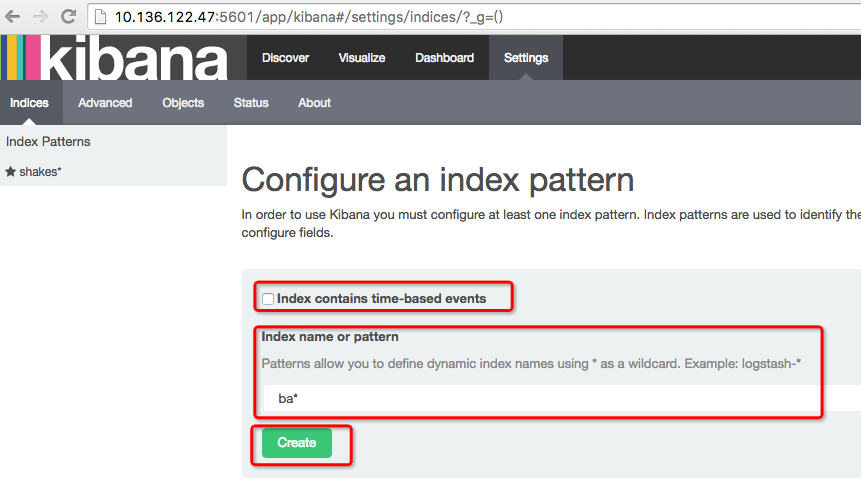Click the index name field containing ba*

pos(540,399)
